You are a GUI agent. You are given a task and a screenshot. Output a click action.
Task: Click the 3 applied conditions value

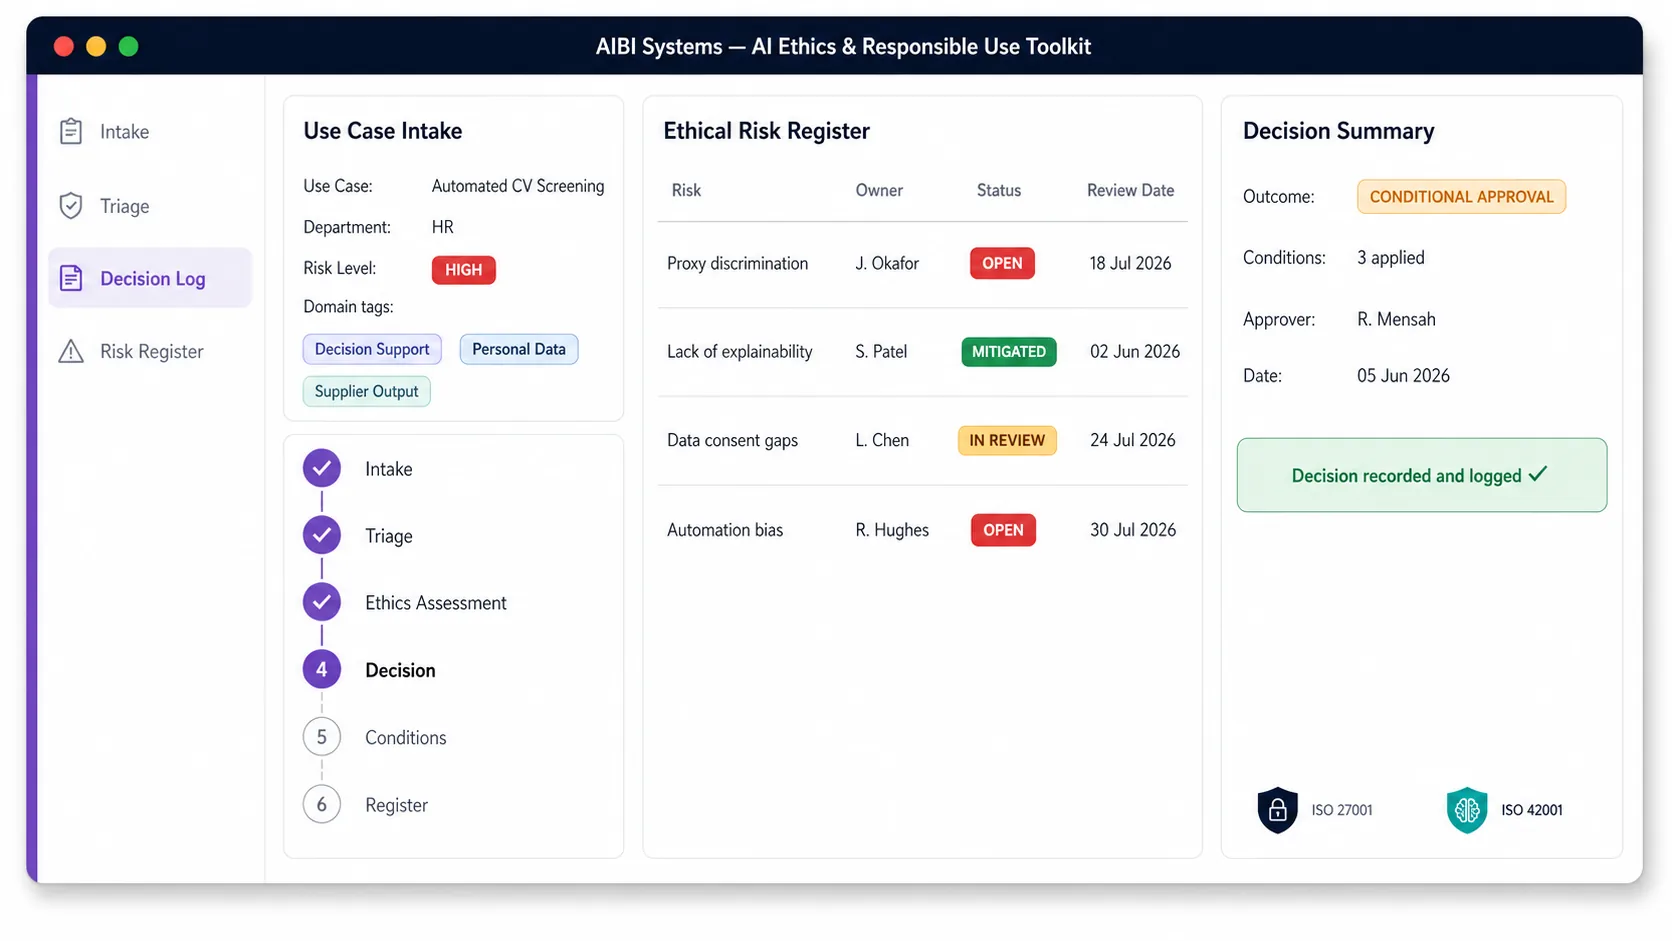(x=1391, y=257)
